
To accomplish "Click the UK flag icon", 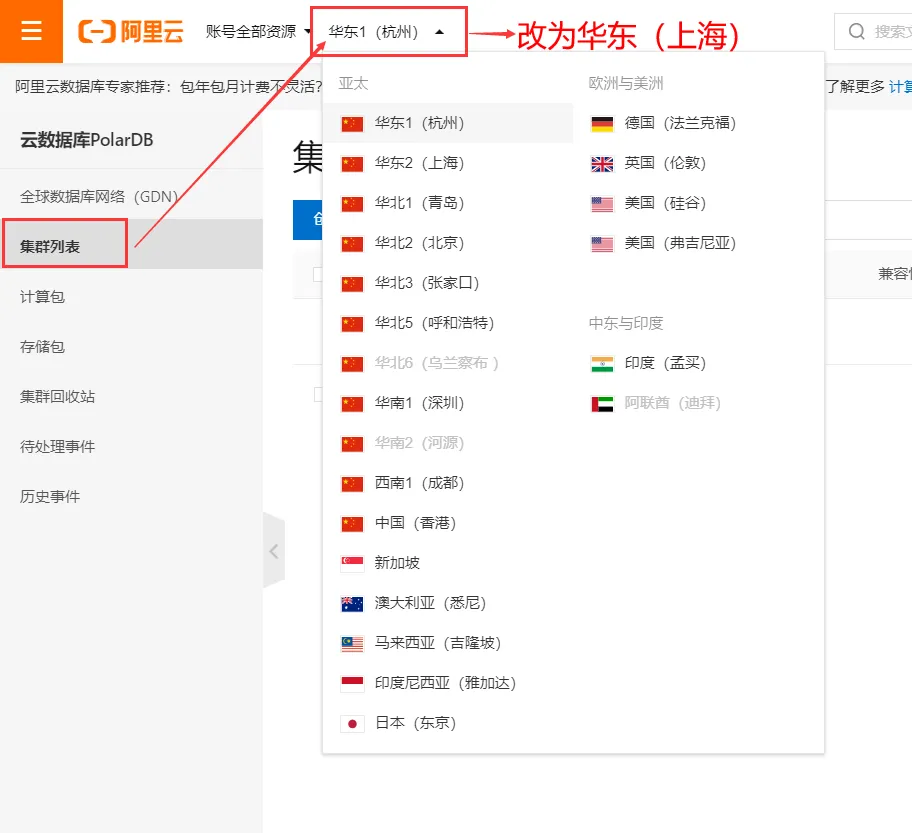I will pos(602,164).
